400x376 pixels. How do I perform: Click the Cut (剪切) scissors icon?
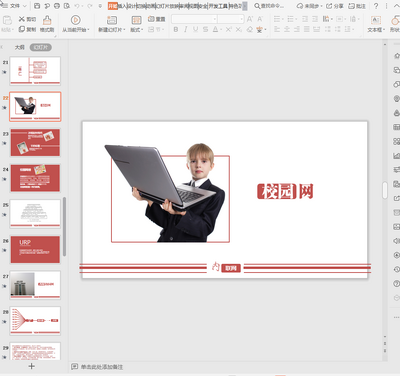pyautogui.click(x=22, y=19)
